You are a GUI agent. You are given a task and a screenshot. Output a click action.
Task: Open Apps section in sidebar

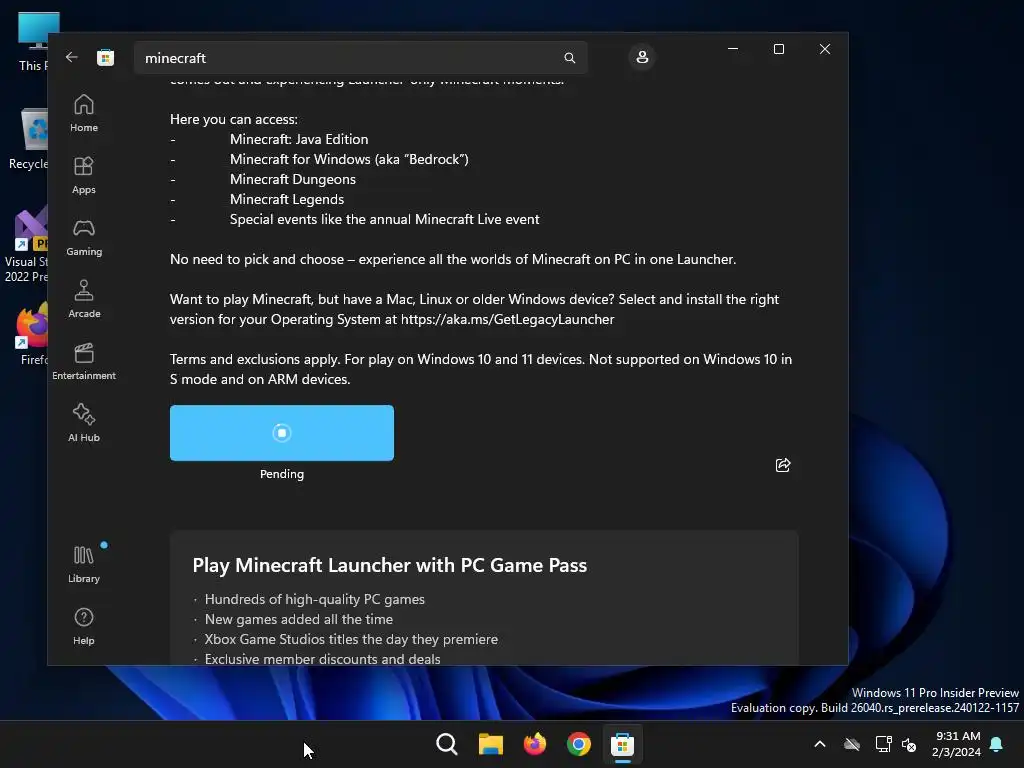84,175
